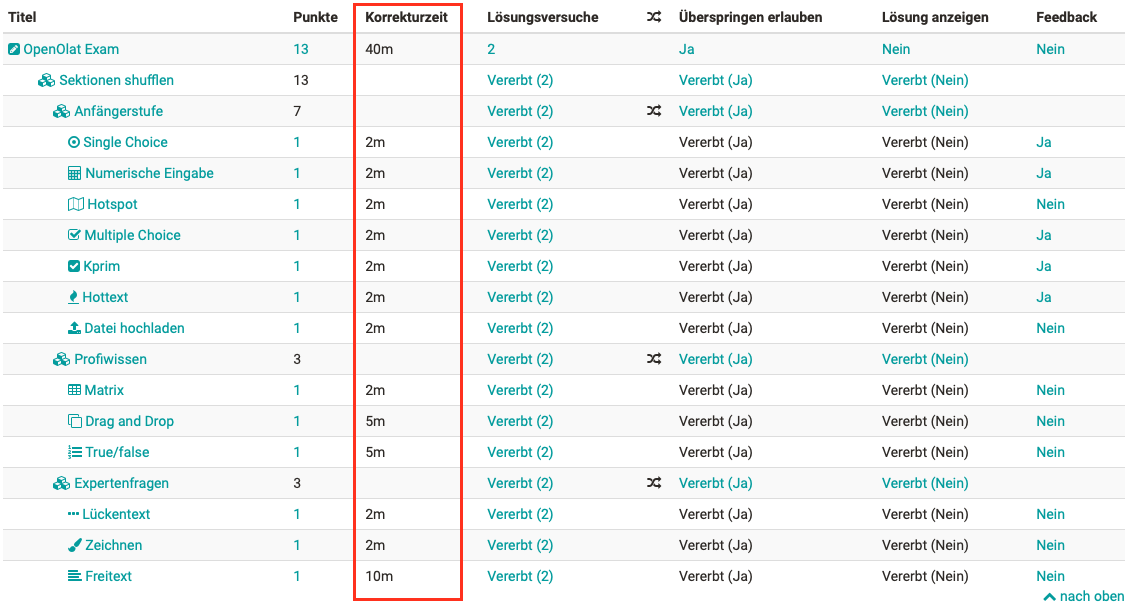Image resolution: width=1133 pixels, height=612 pixels.
Task: Click the OpenOlat Exam test icon
Action: tap(14, 49)
